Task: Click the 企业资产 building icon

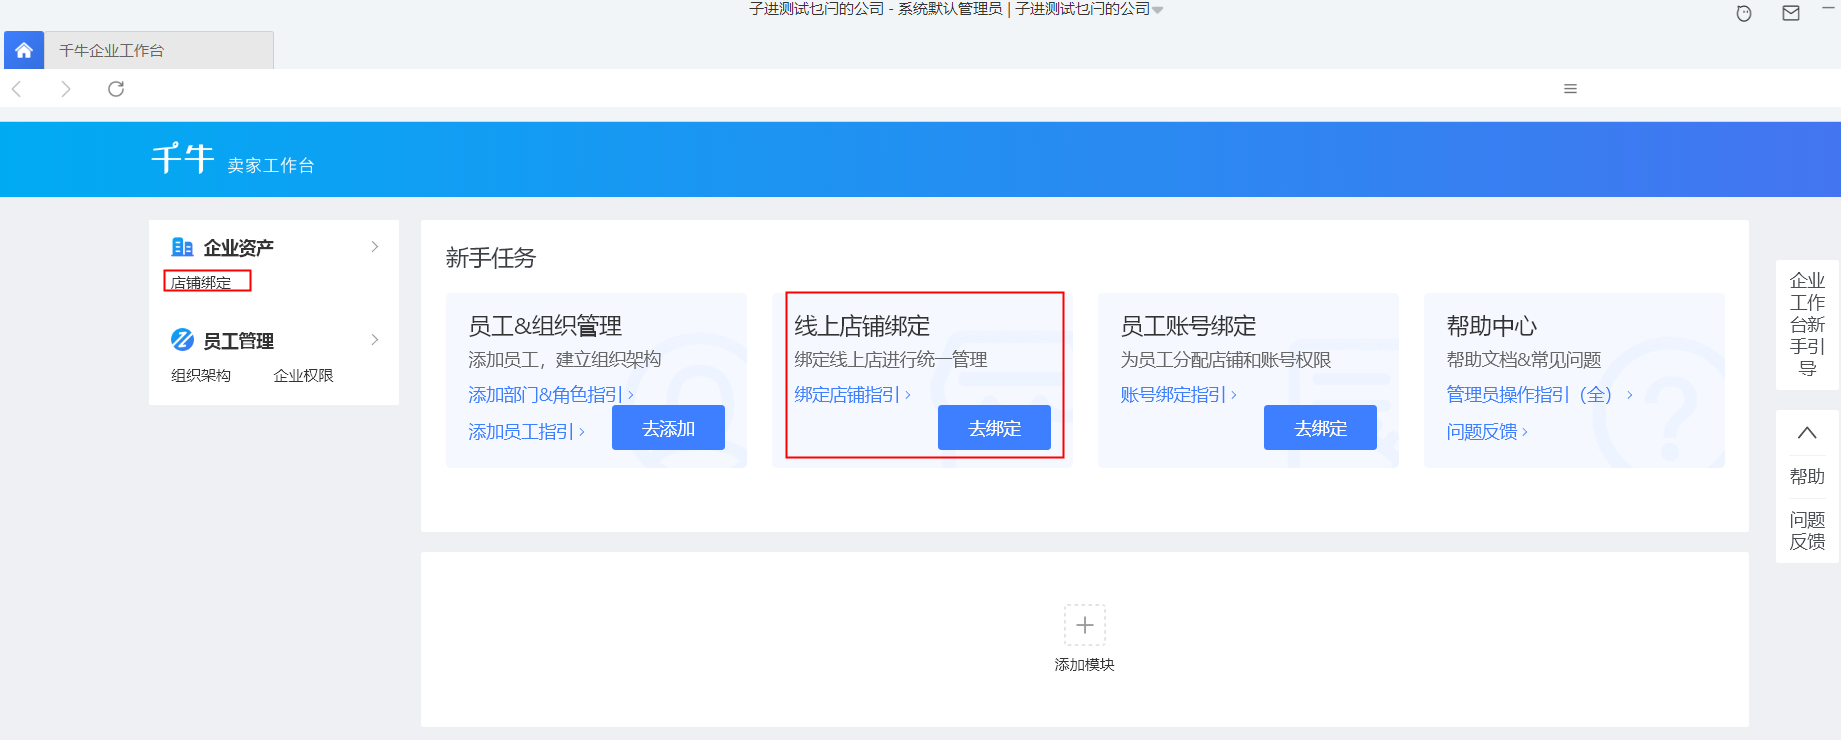Action: pyautogui.click(x=182, y=247)
